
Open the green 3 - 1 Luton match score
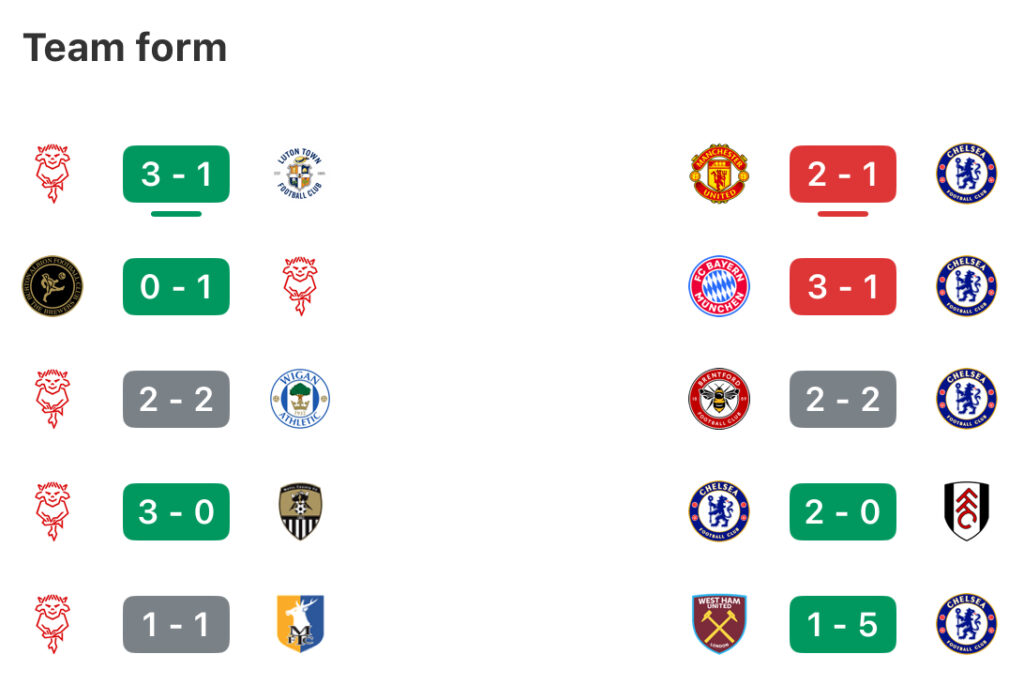point(176,174)
